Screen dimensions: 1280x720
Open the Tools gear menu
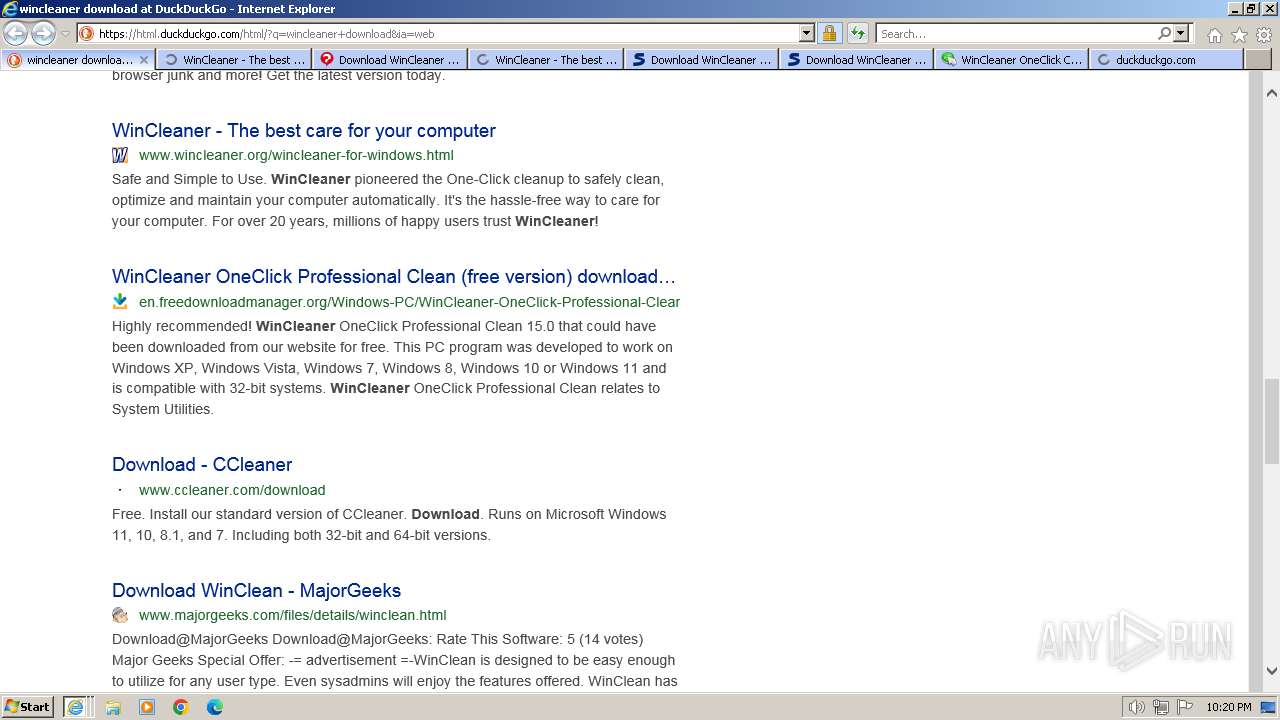1263,35
